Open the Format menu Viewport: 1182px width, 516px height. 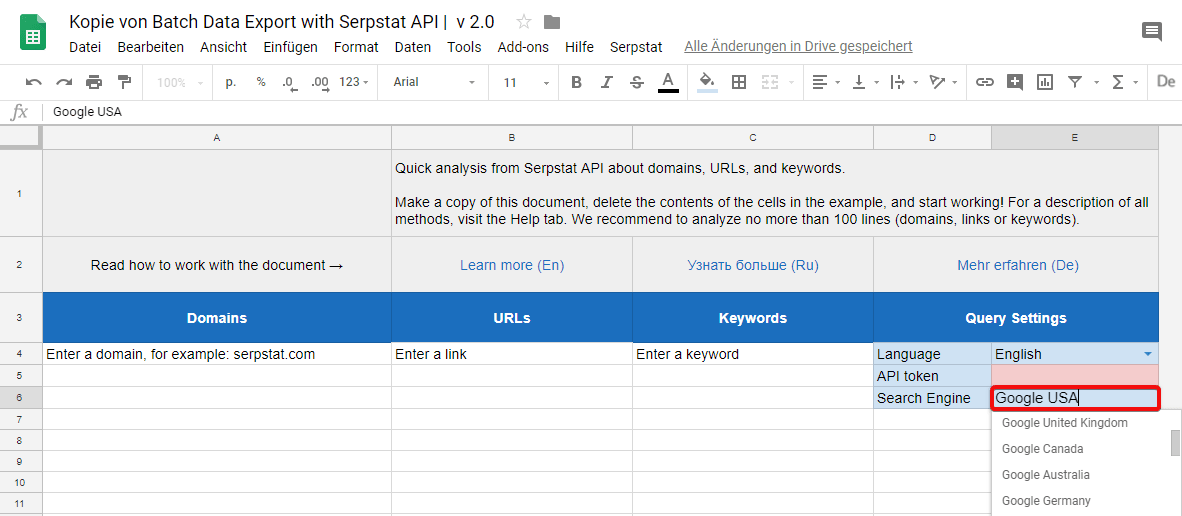click(x=356, y=47)
